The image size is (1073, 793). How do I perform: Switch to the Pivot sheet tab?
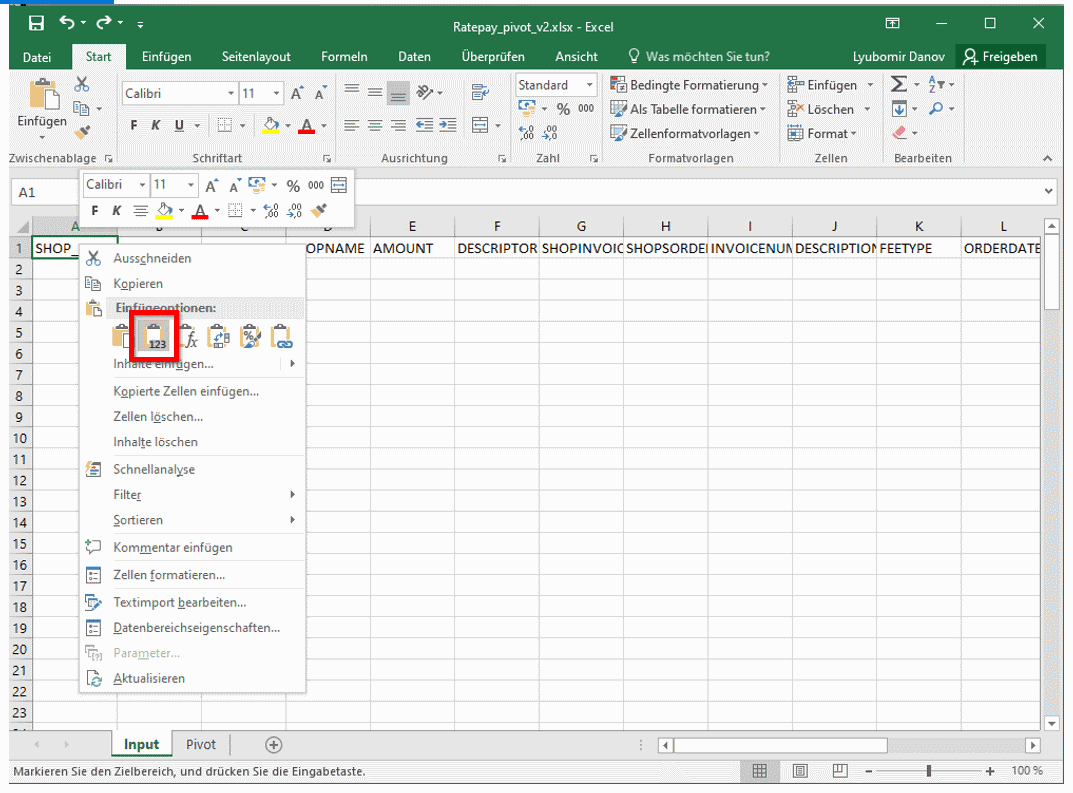point(200,744)
